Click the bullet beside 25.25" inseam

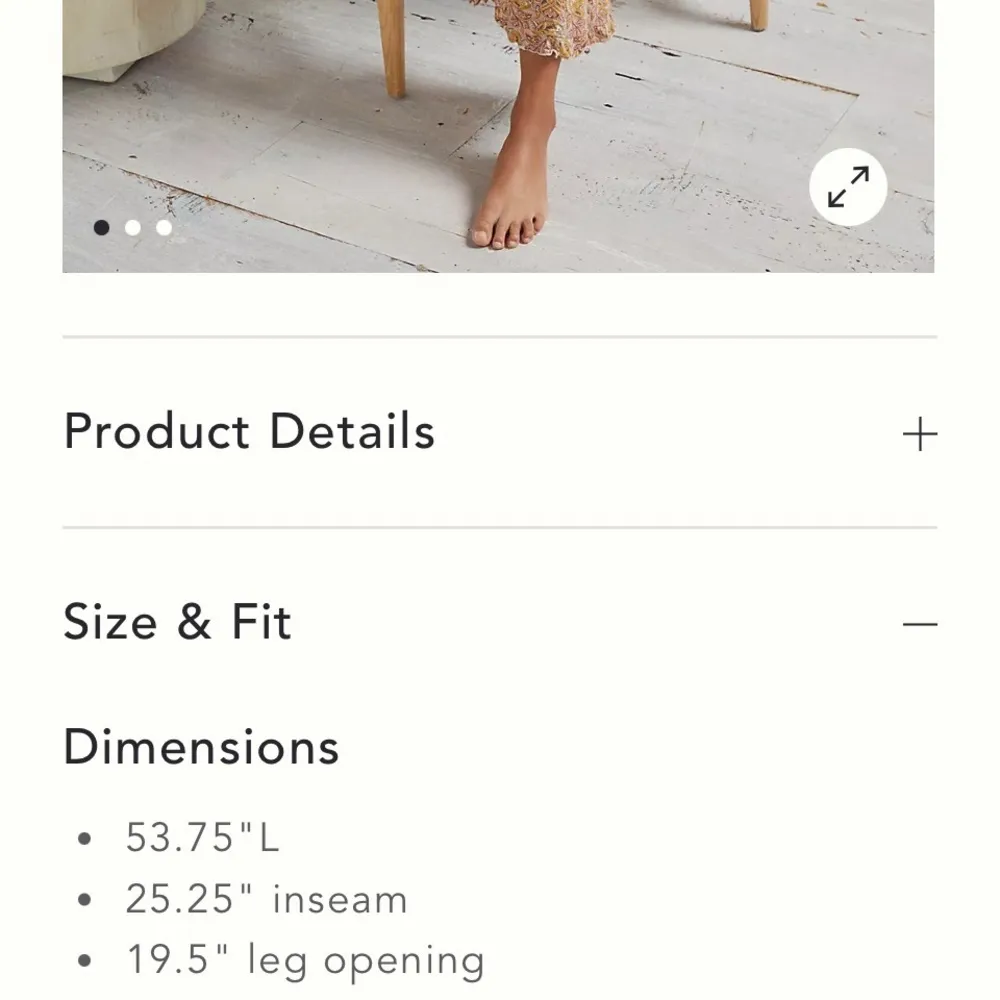85,900
